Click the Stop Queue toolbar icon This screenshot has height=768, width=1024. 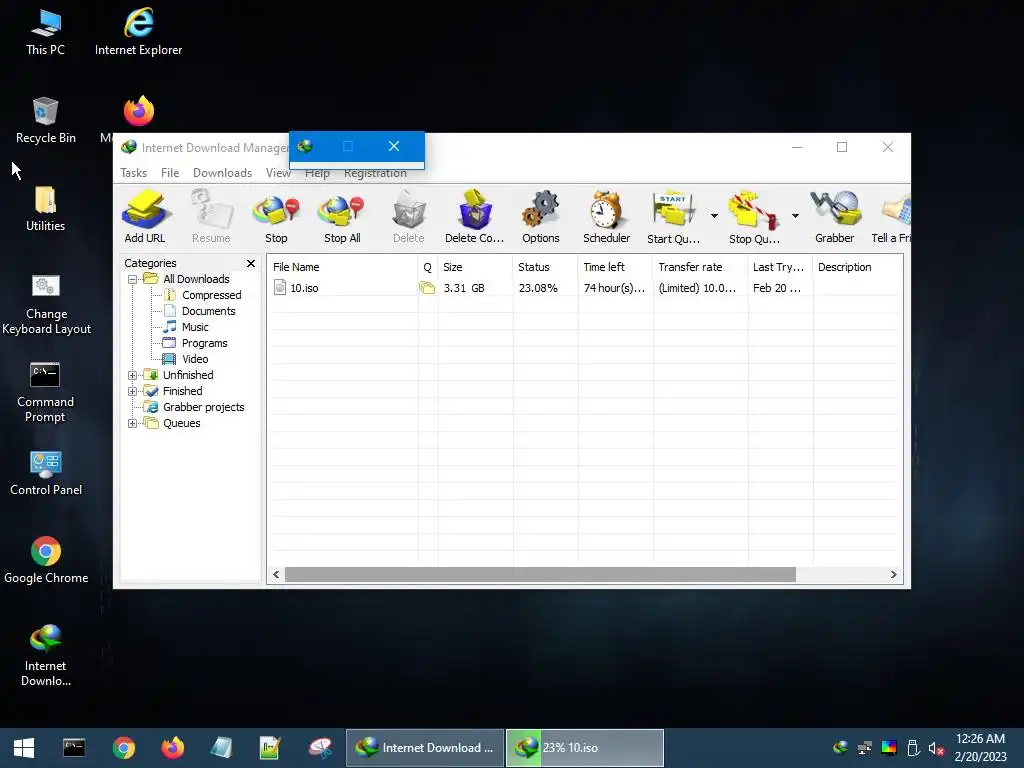754,217
